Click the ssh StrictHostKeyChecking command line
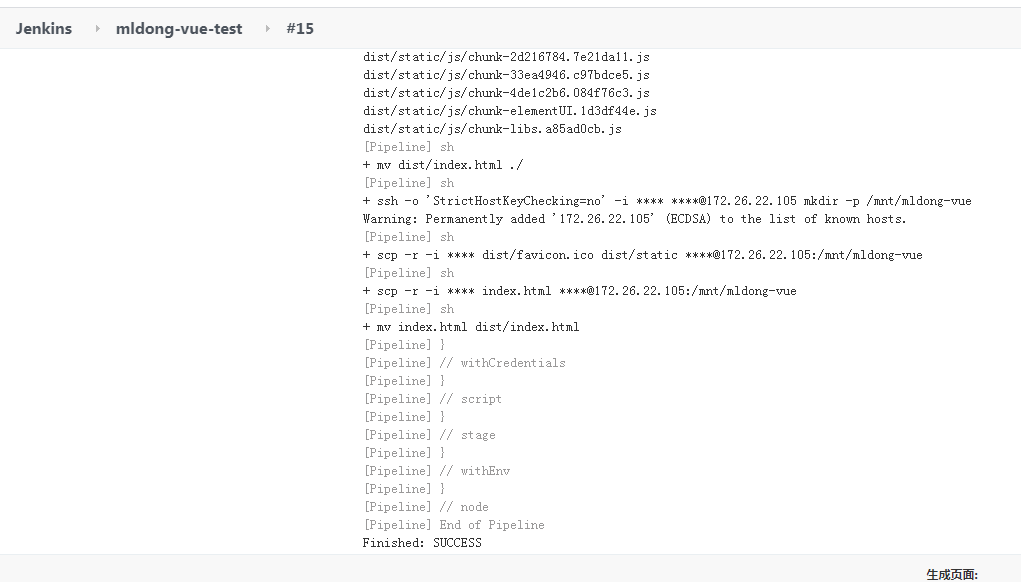This screenshot has width=1021, height=582. click(667, 201)
